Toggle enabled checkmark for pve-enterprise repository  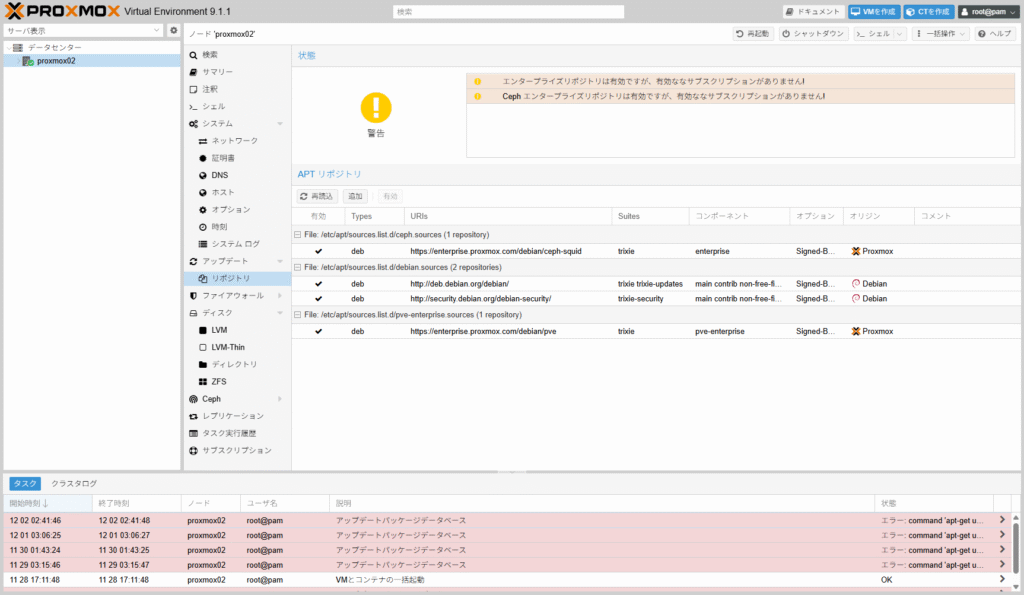[318, 331]
